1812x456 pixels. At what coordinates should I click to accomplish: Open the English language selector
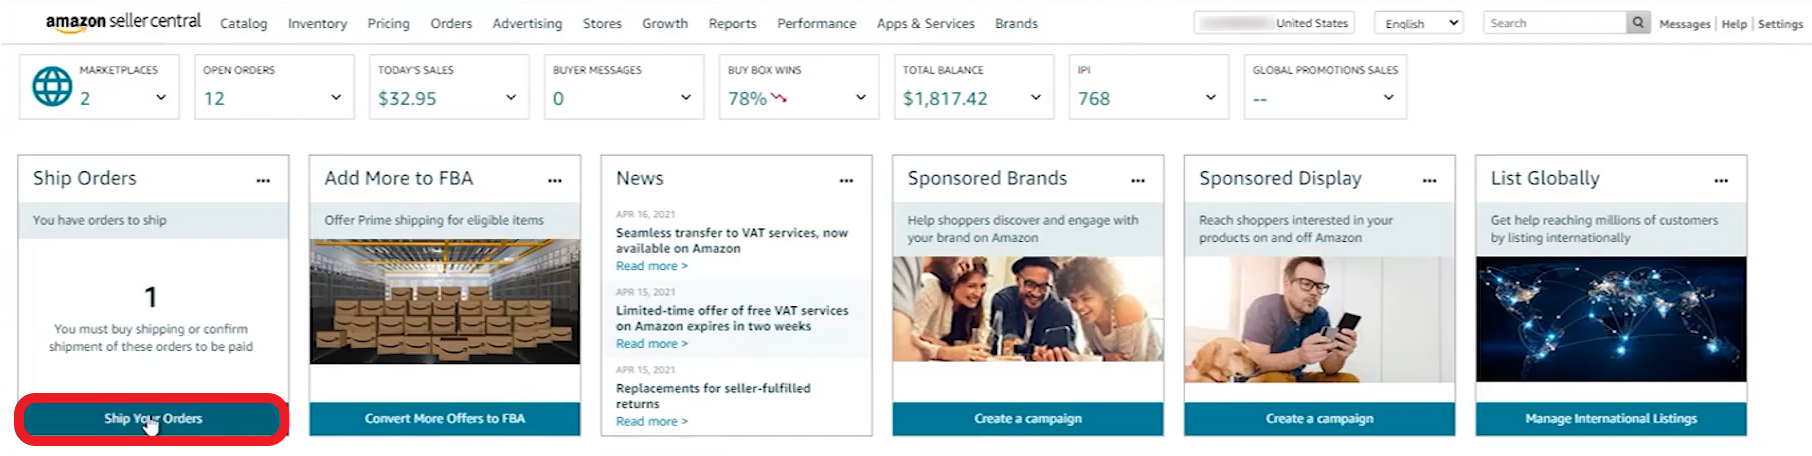tap(1419, 23)
